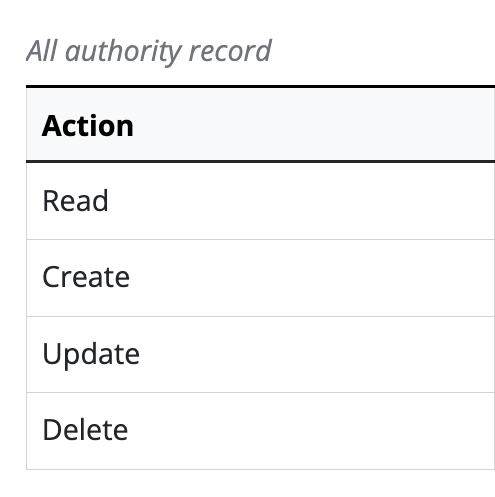Select the Update row label
495x497 pixels.
91,354
